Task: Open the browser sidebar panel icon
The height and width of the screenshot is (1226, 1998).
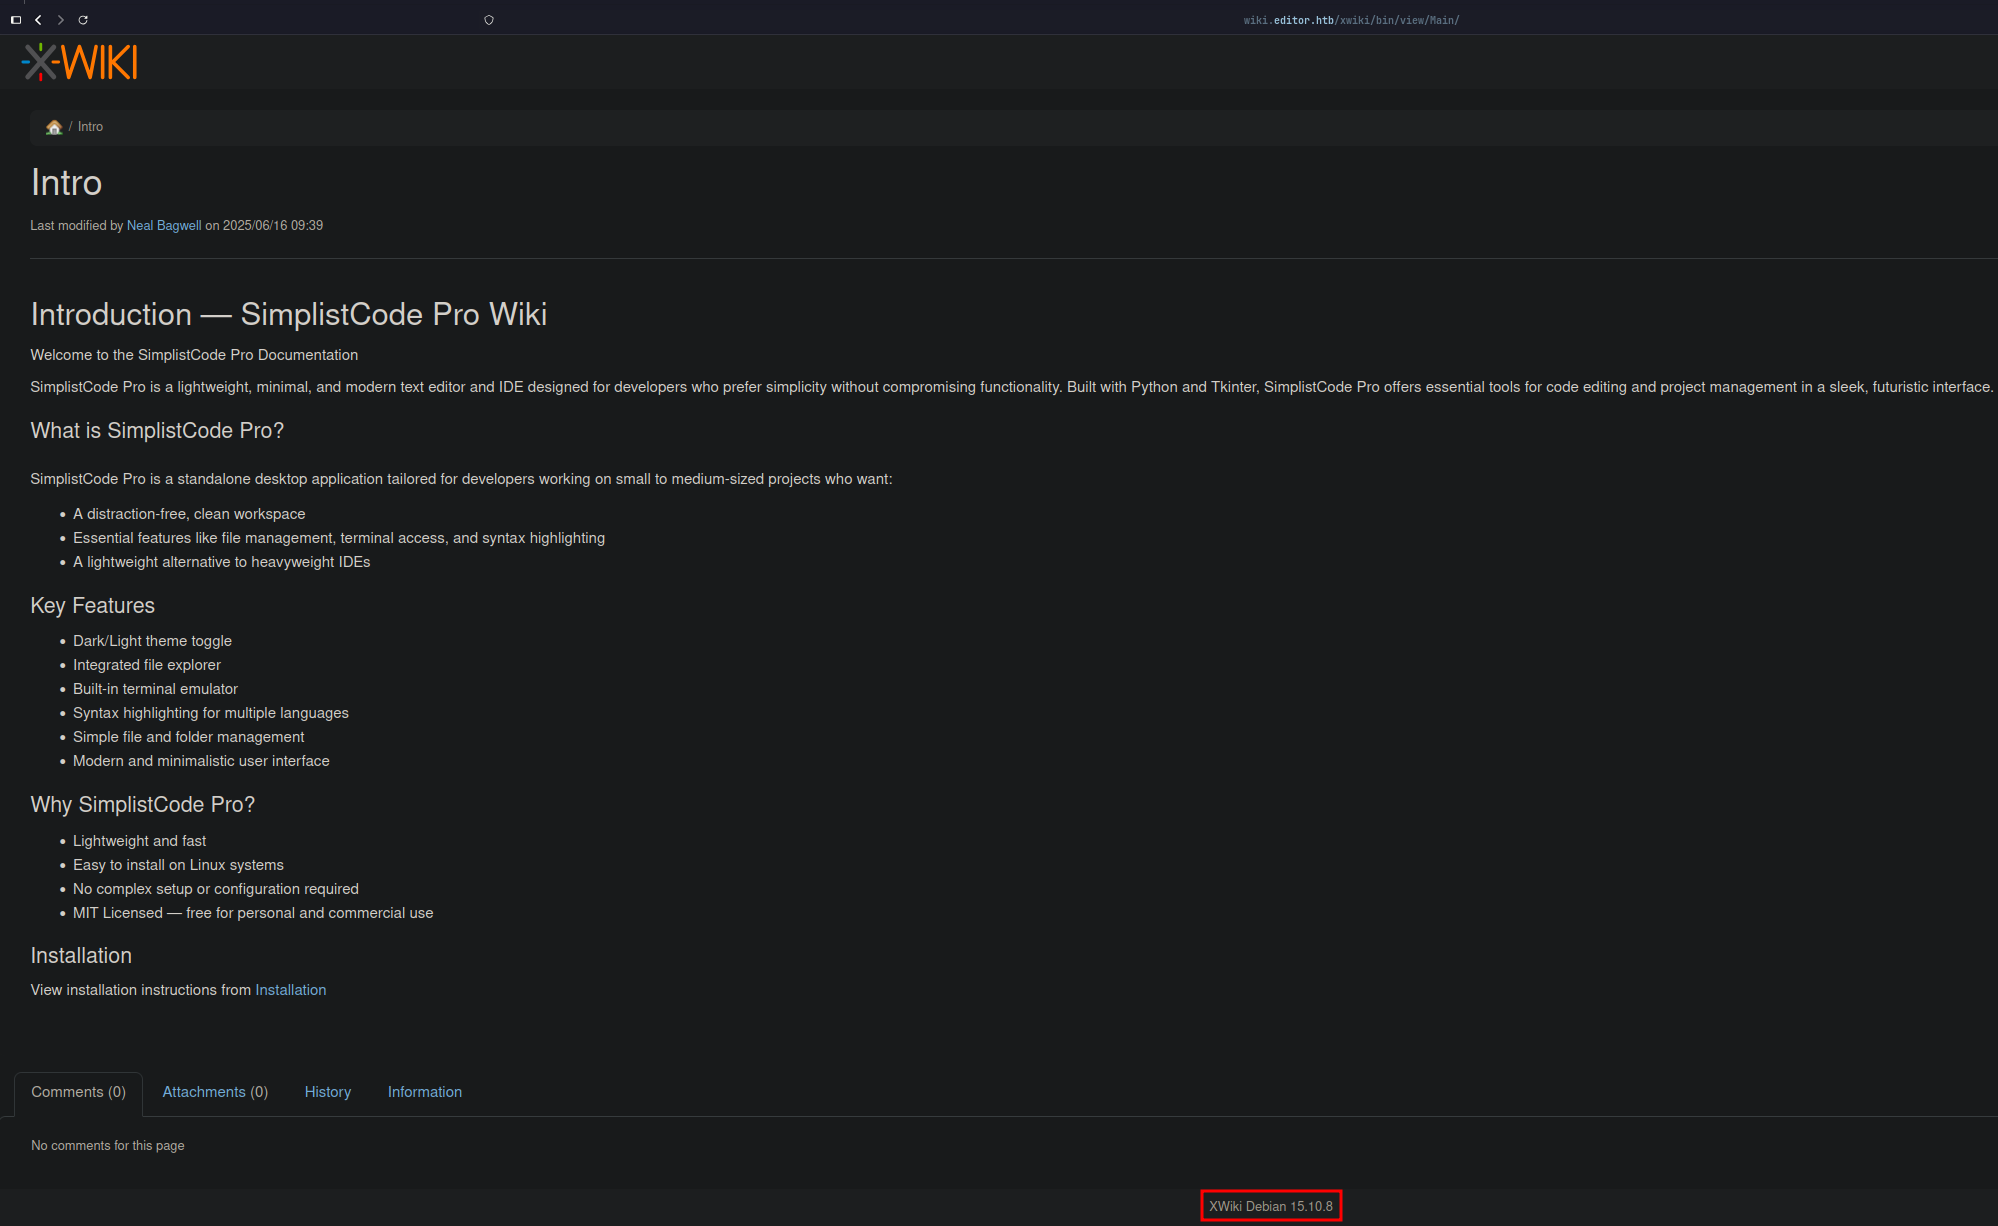Action: point(16,20)
